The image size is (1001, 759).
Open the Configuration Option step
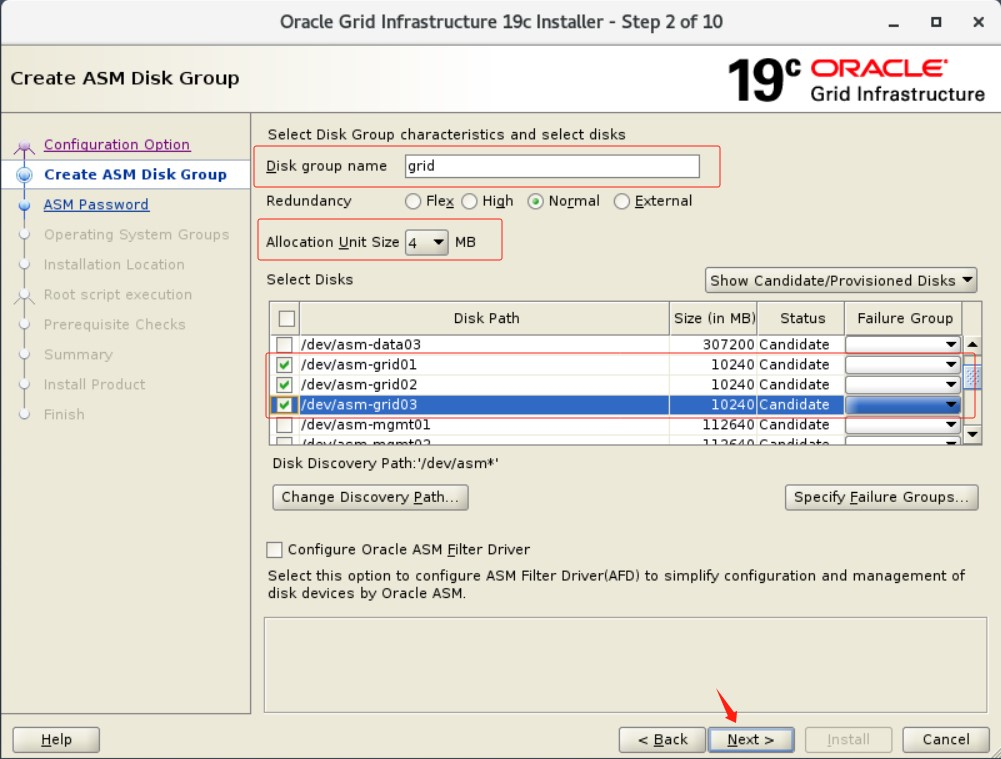pos(117,144)
